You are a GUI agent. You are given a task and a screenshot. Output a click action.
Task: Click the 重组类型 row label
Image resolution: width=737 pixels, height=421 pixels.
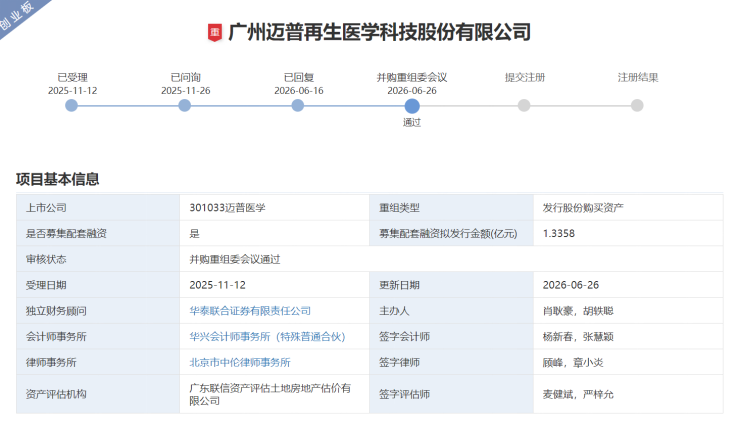(400, 208)
